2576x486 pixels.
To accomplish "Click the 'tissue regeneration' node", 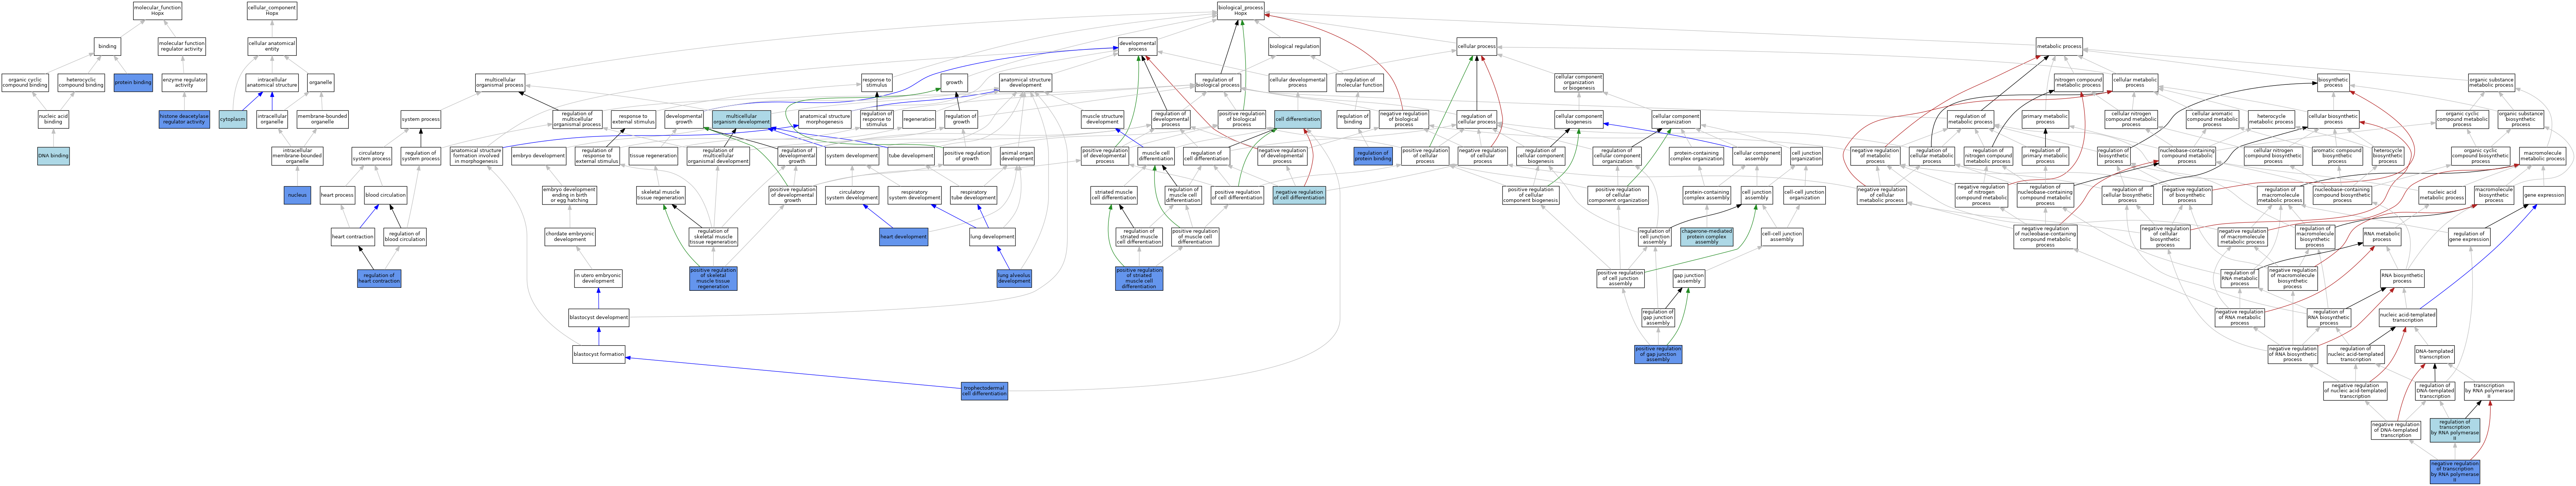I will pos(653,156).
